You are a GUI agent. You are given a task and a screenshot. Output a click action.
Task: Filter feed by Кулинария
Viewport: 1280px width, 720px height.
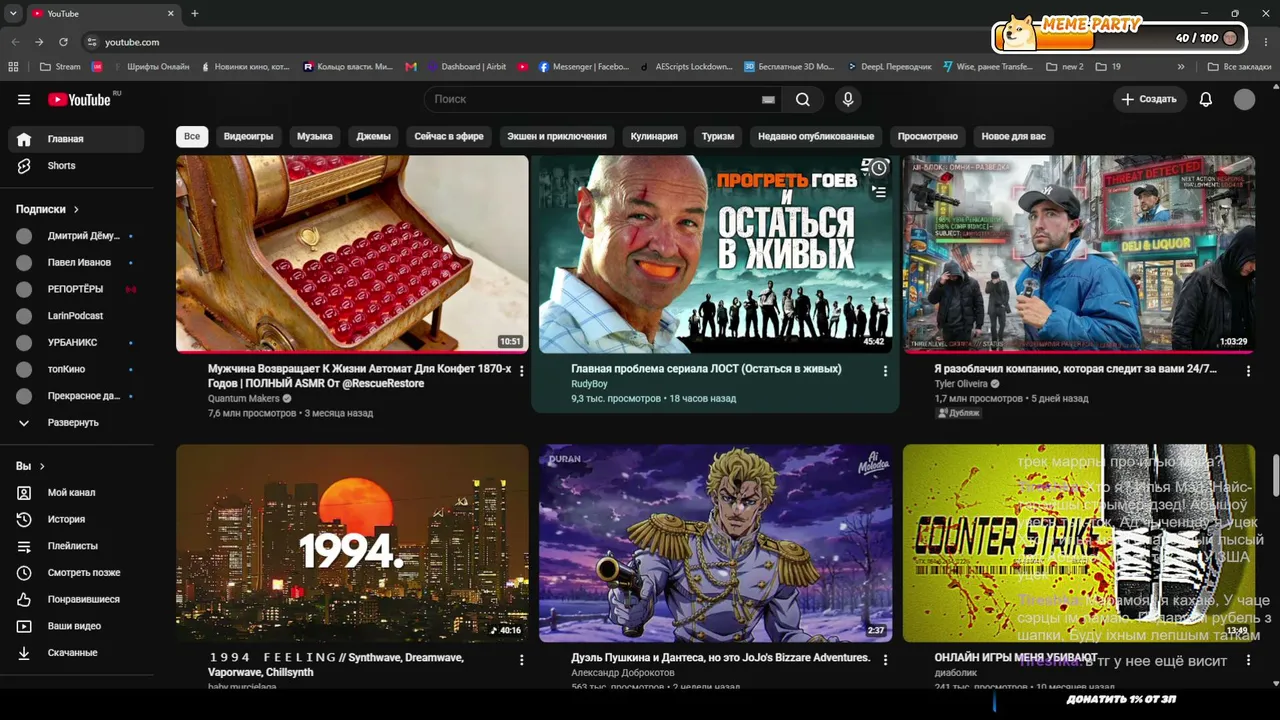(x=654, y=136)
